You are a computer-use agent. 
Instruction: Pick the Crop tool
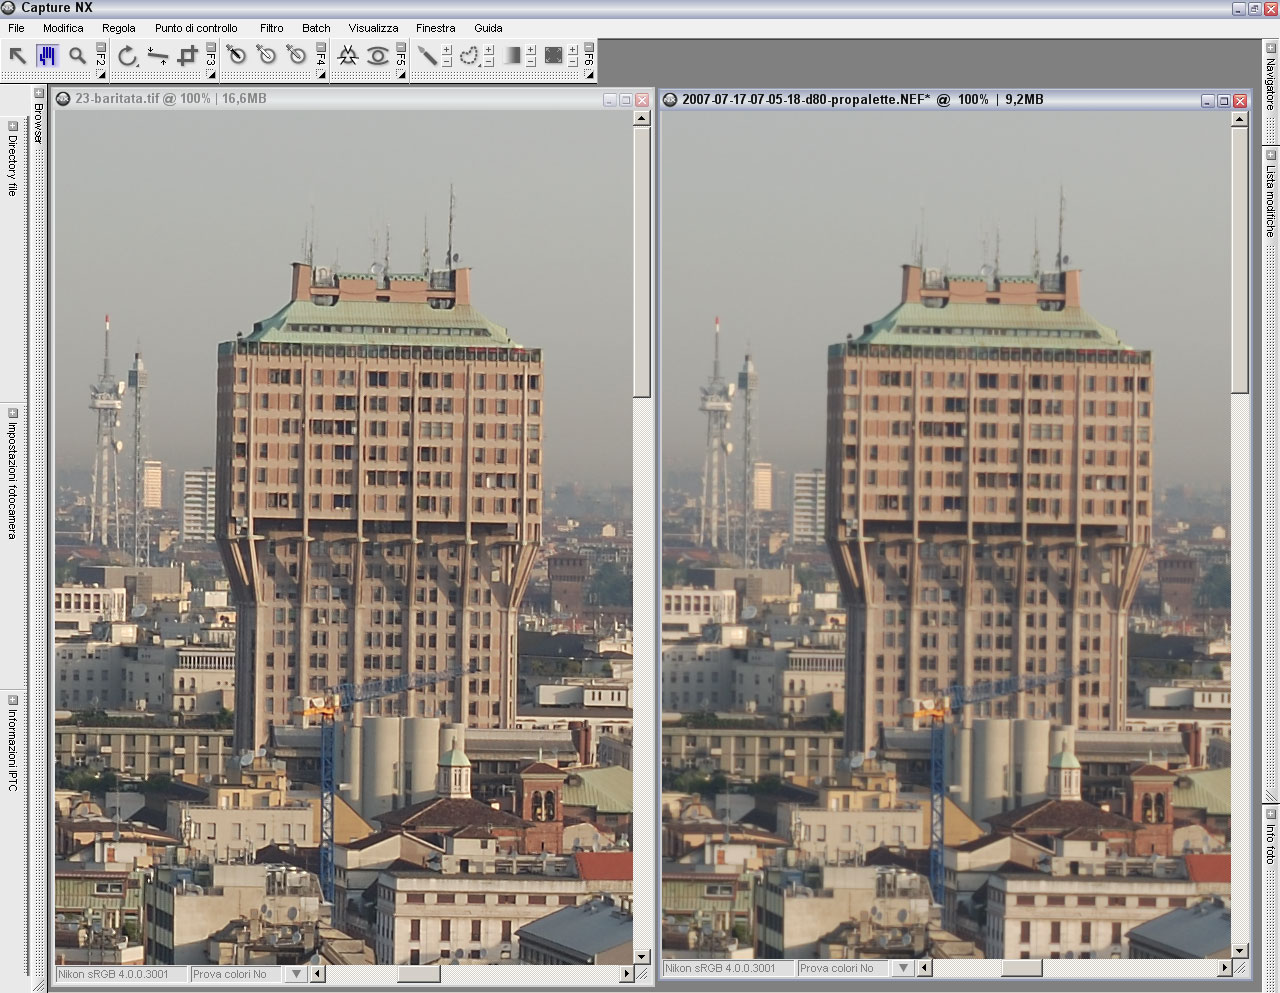point(187,56)
